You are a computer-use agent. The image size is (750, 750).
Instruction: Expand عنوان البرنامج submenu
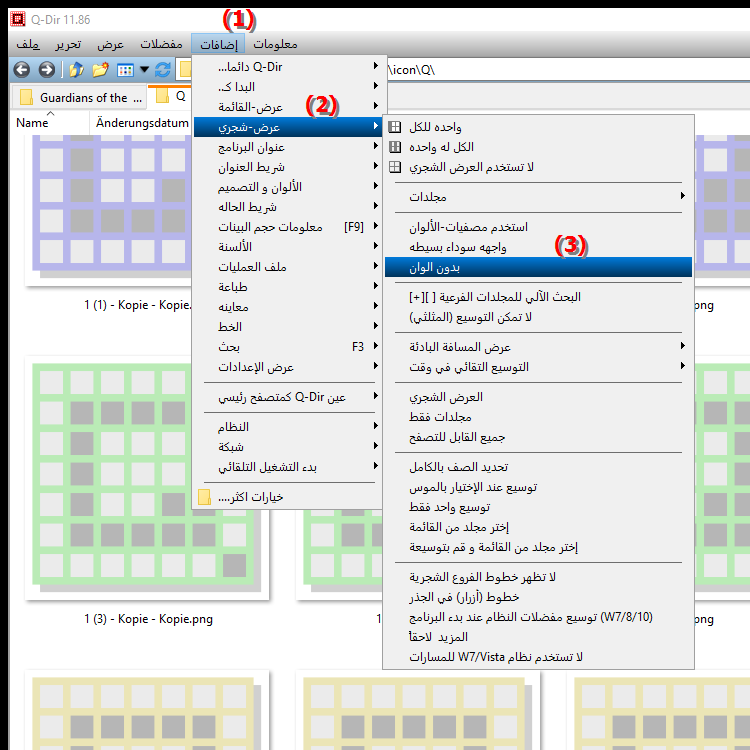point(288,147)
